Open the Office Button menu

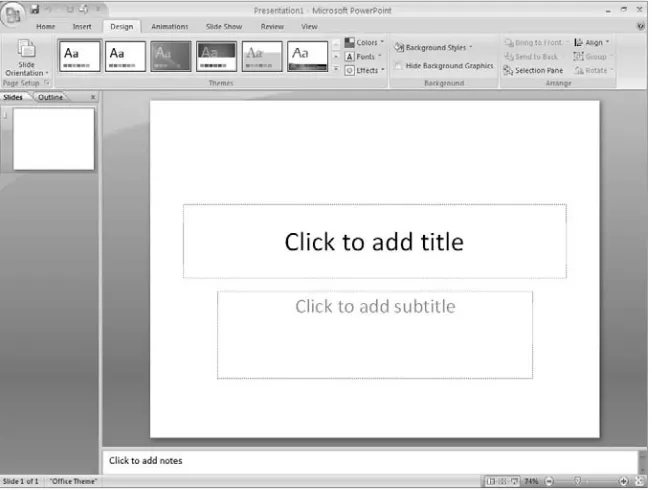12,14
